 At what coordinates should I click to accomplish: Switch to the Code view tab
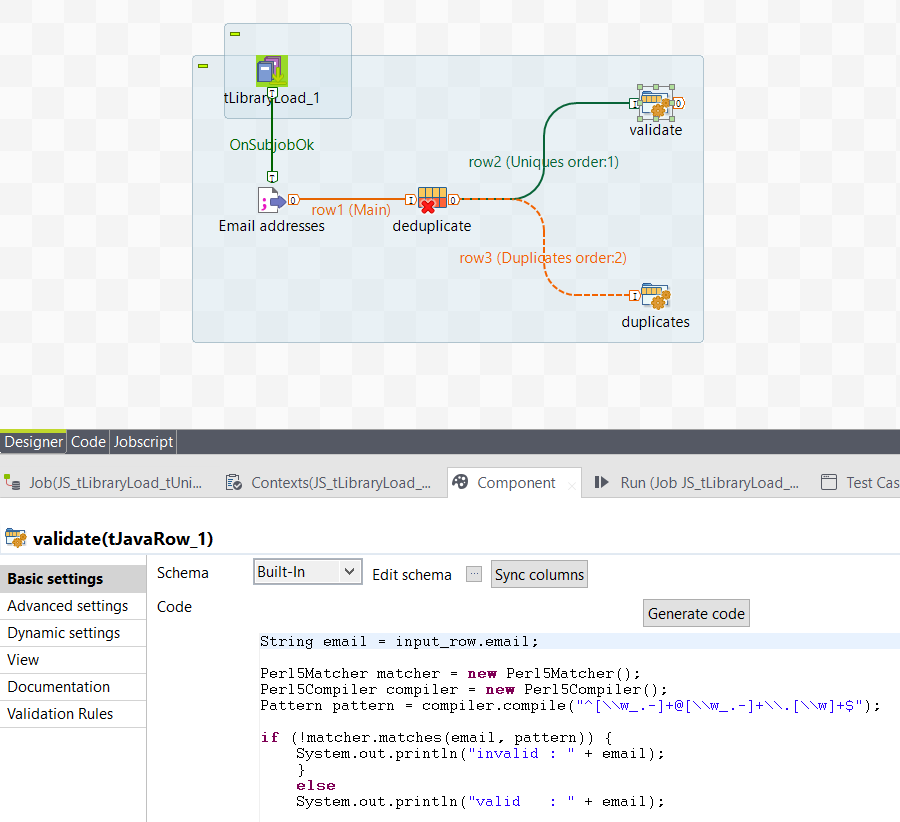point(88,441)
